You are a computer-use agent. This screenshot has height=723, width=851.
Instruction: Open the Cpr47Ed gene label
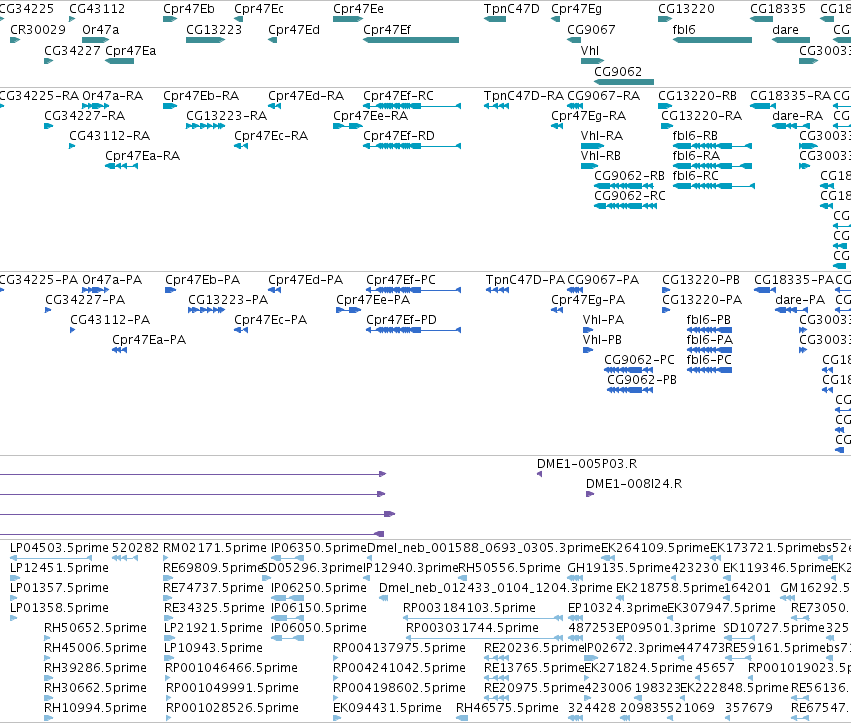[x=294, y=29]
